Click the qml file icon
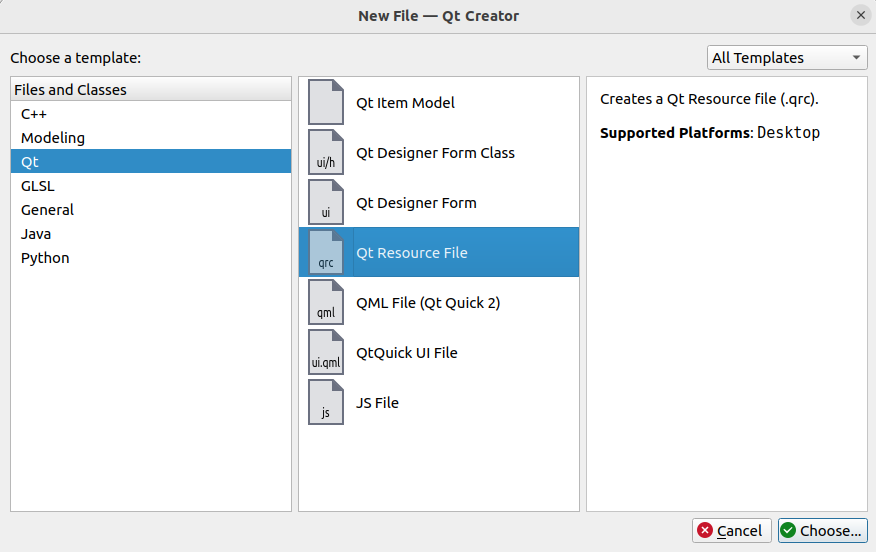Image resolution: width=876 pixels, height=552 pixels. tap(325, 303)
